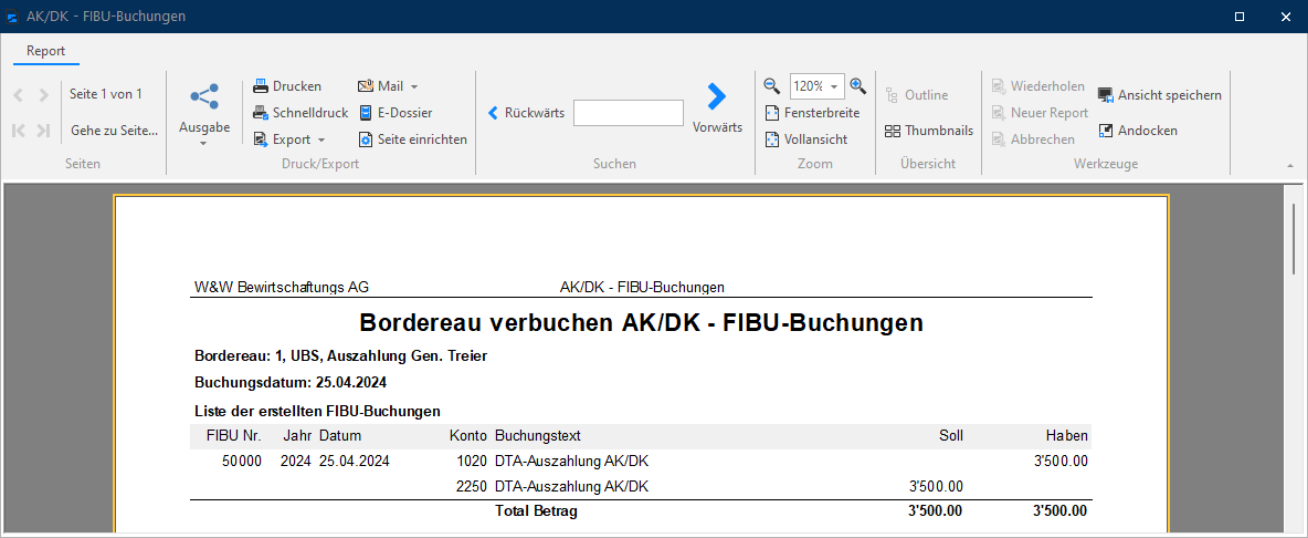Jump to first page arrow
This screenshot has height=538, width=1308.
tap(18, 130)
